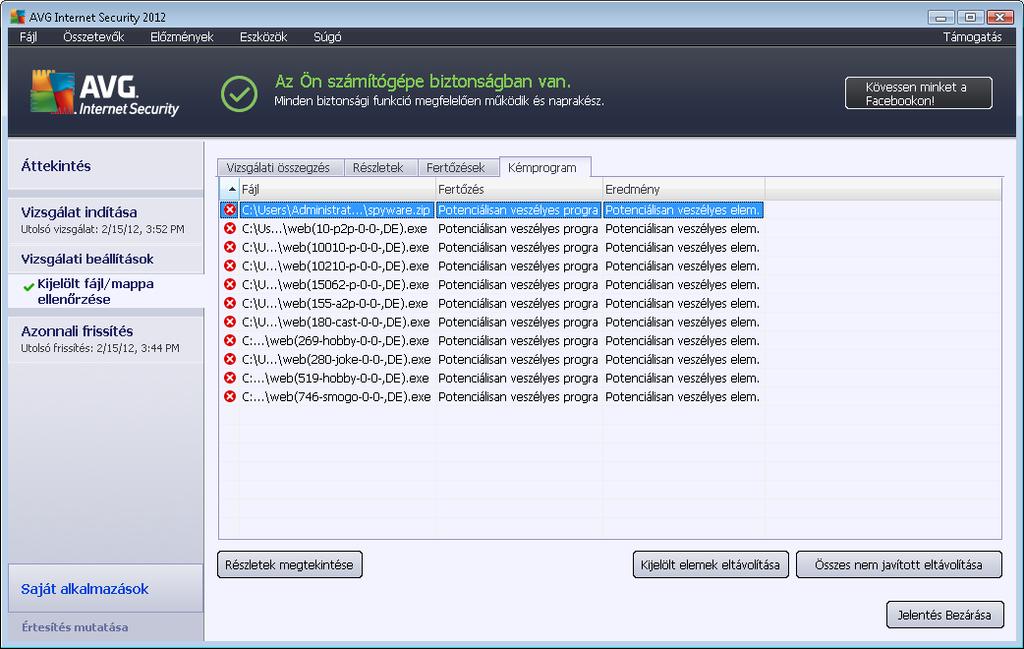The height and width of the screenshot is (649, 1024).
Task: Click the Eredmény cell of the spyware.zip row
Action: coord(683,210)
